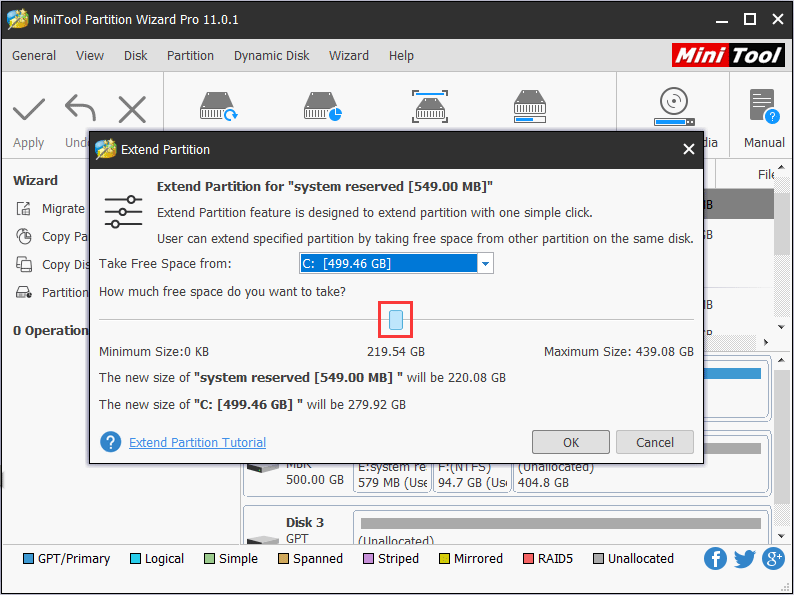This screenshot has width=794, height=595.
Task: Click the Cancel button
Action: [x=655, y=442]
